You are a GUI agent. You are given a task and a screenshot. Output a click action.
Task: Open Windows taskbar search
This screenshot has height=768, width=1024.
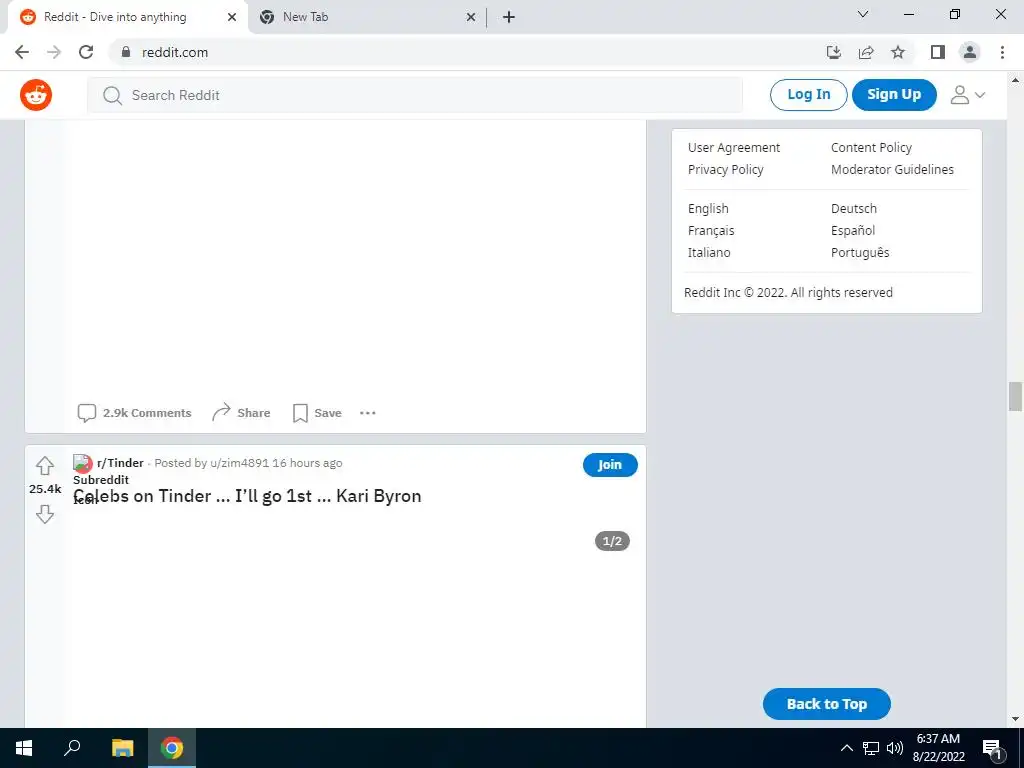72,748
